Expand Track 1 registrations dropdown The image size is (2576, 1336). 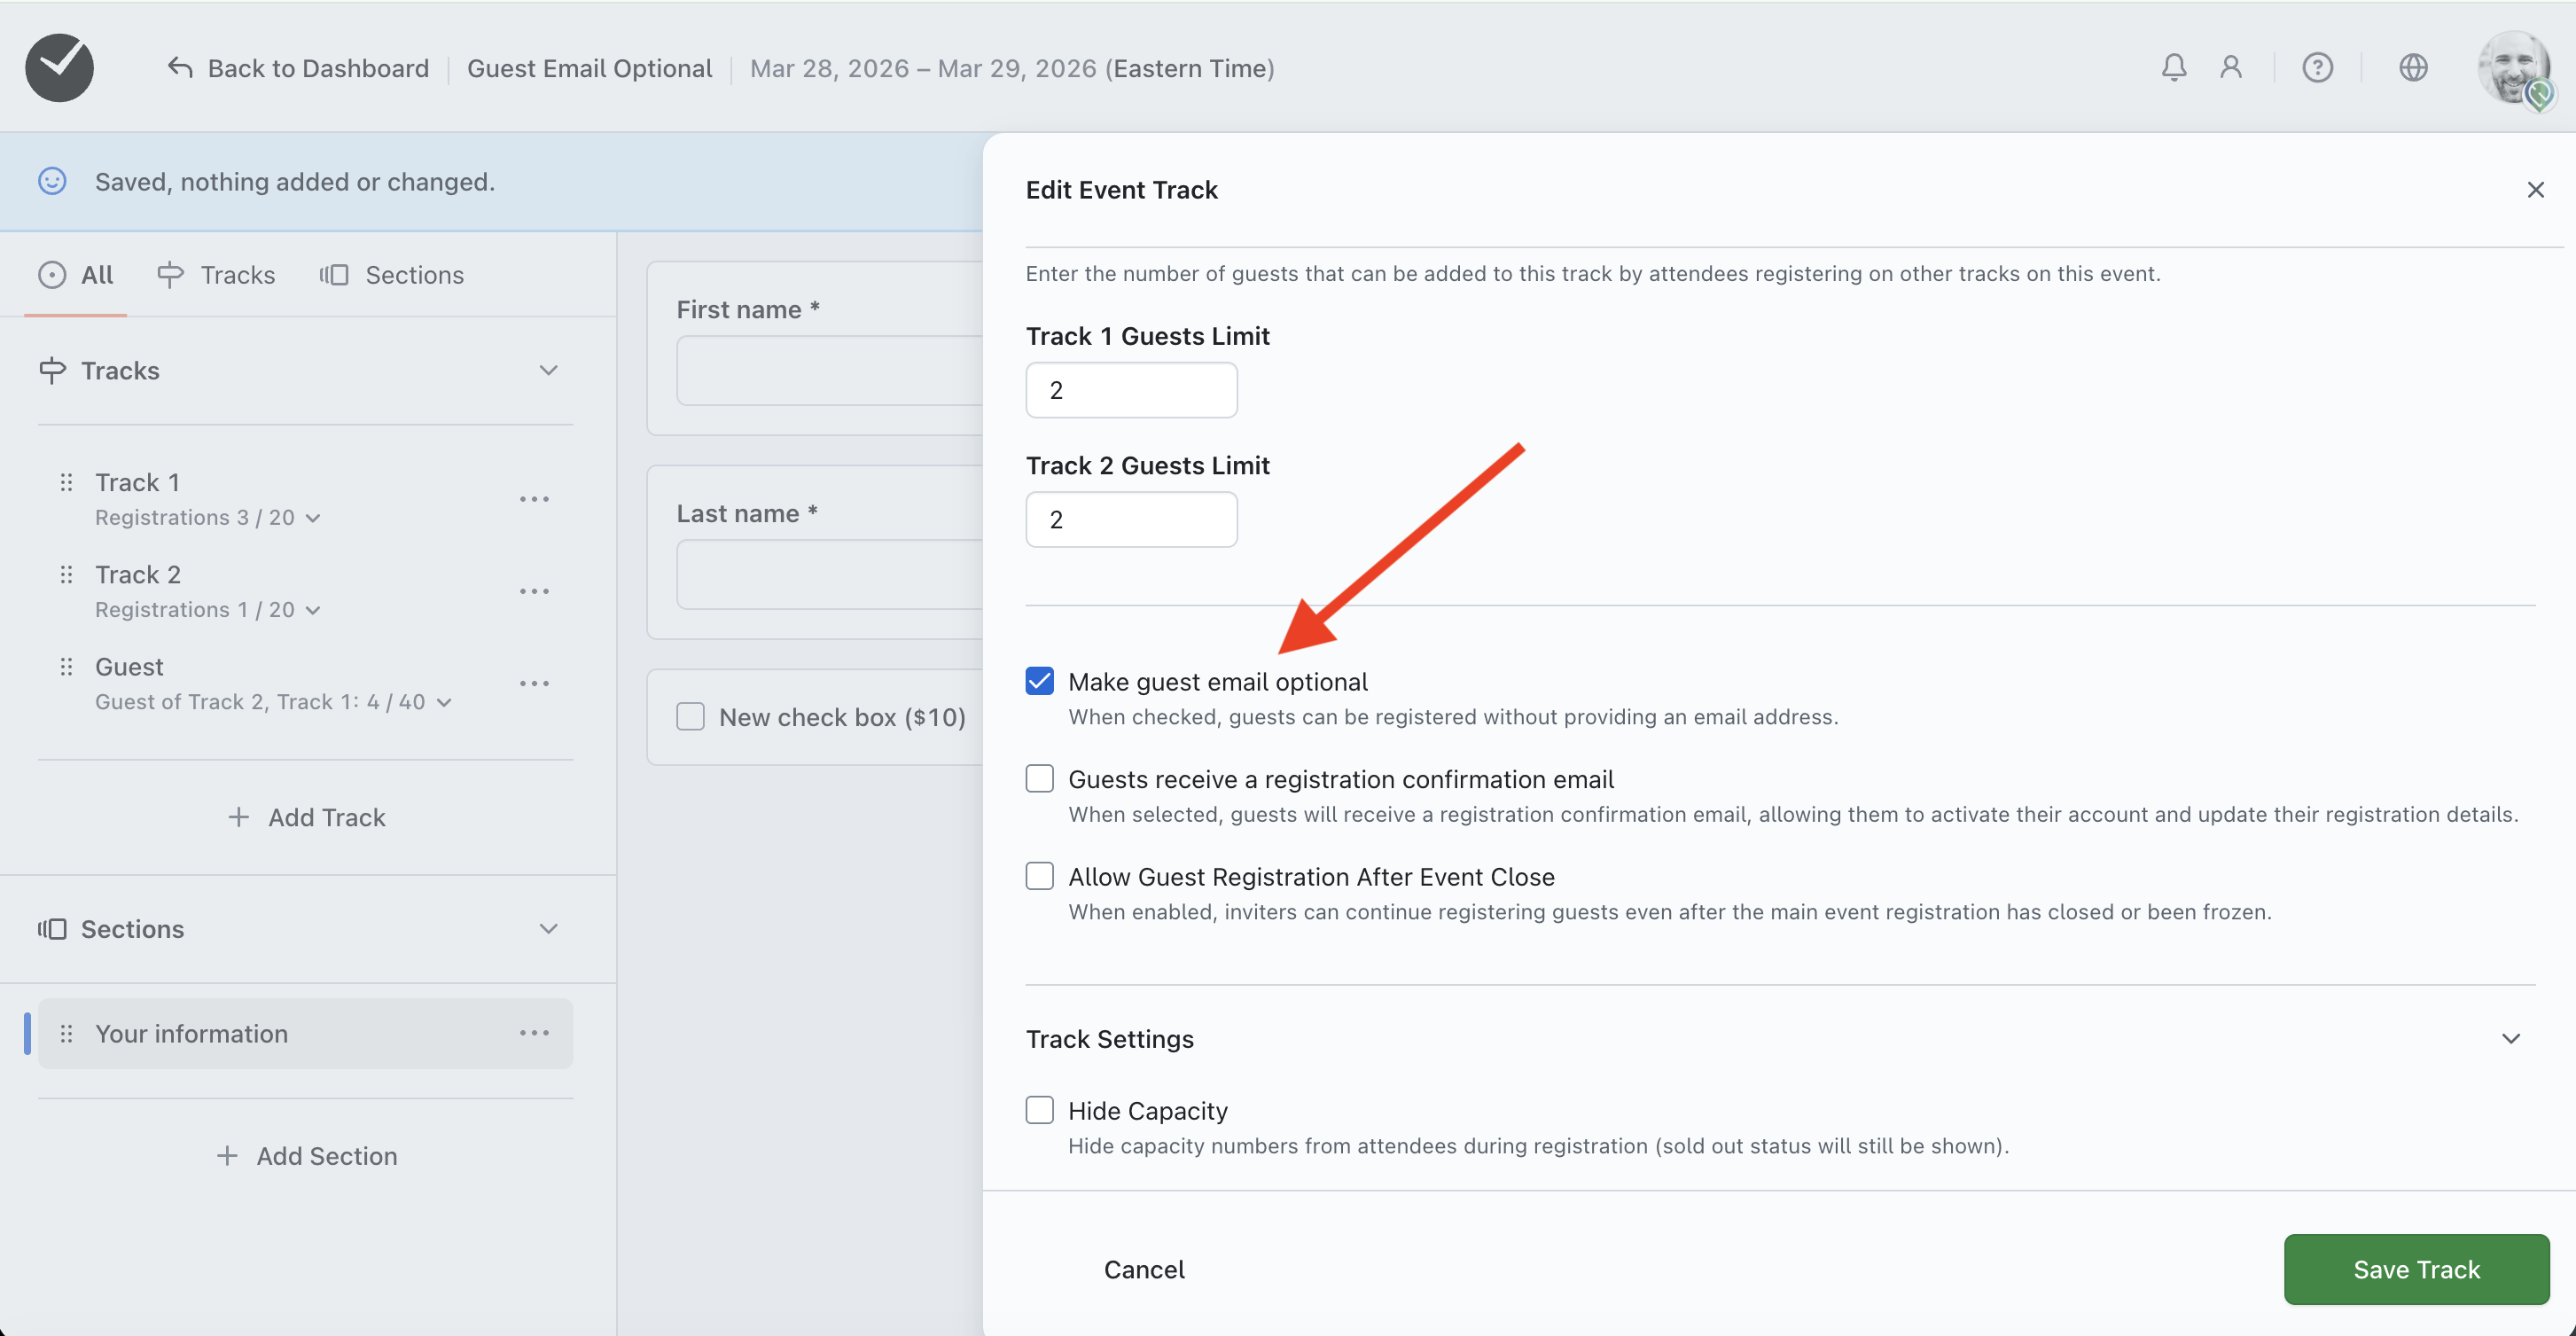point(313,518)
